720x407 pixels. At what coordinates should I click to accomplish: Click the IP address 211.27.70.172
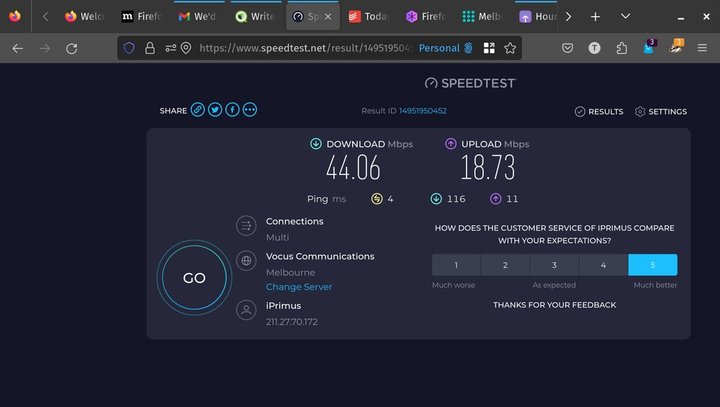pyautogui.click(x=292, y=322)
